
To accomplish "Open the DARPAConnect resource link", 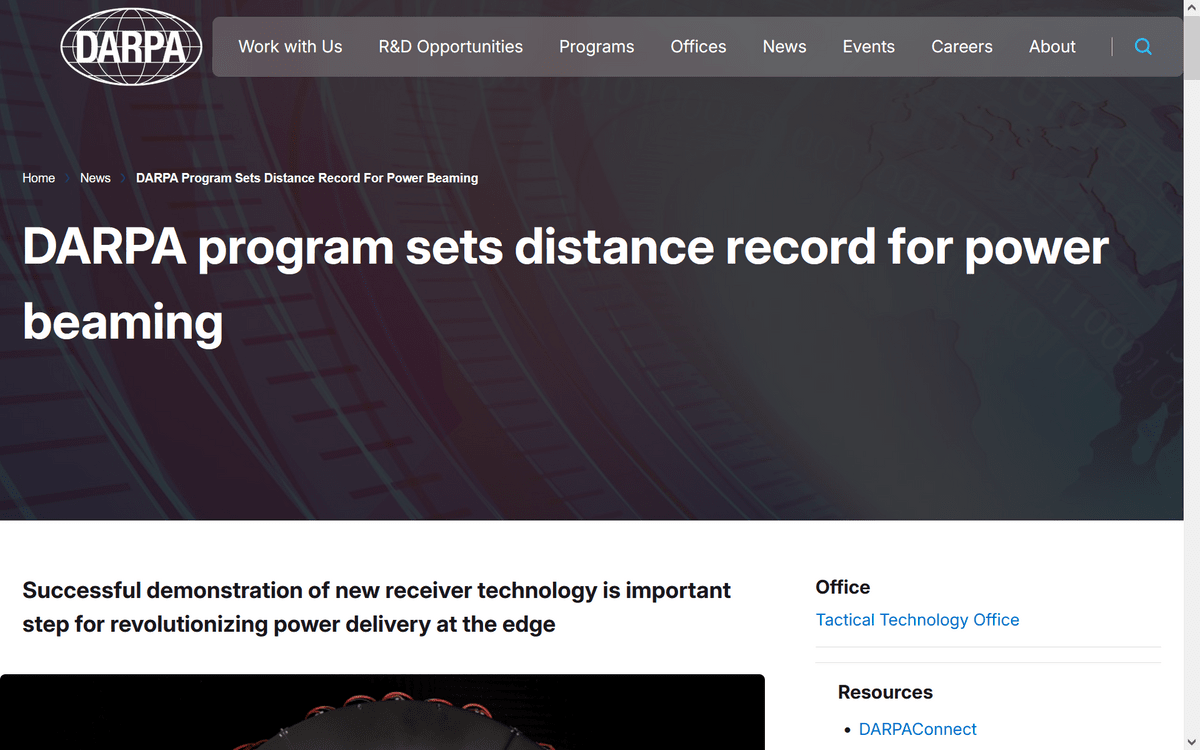I will pos(917,729).
